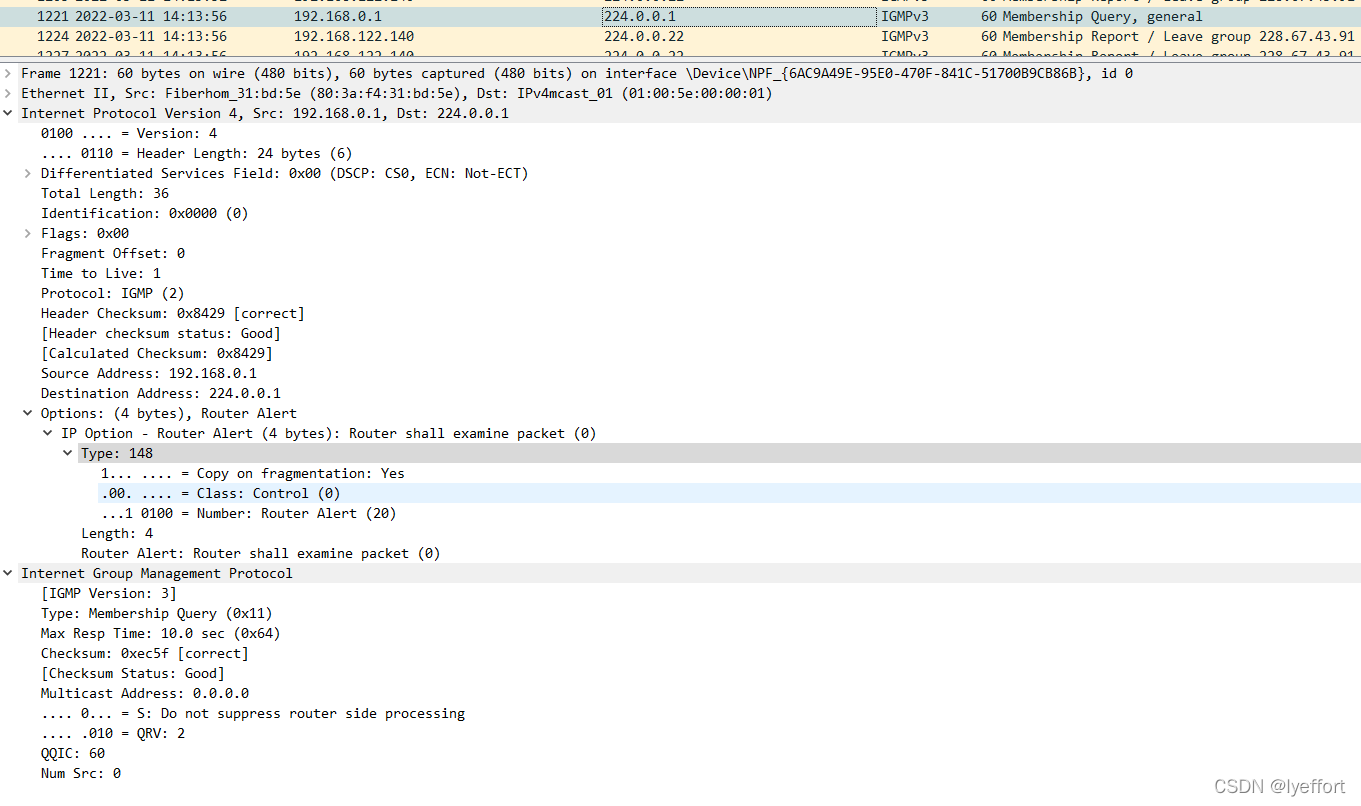Select the Fragment Offset: 0 line

pos(113,253)
